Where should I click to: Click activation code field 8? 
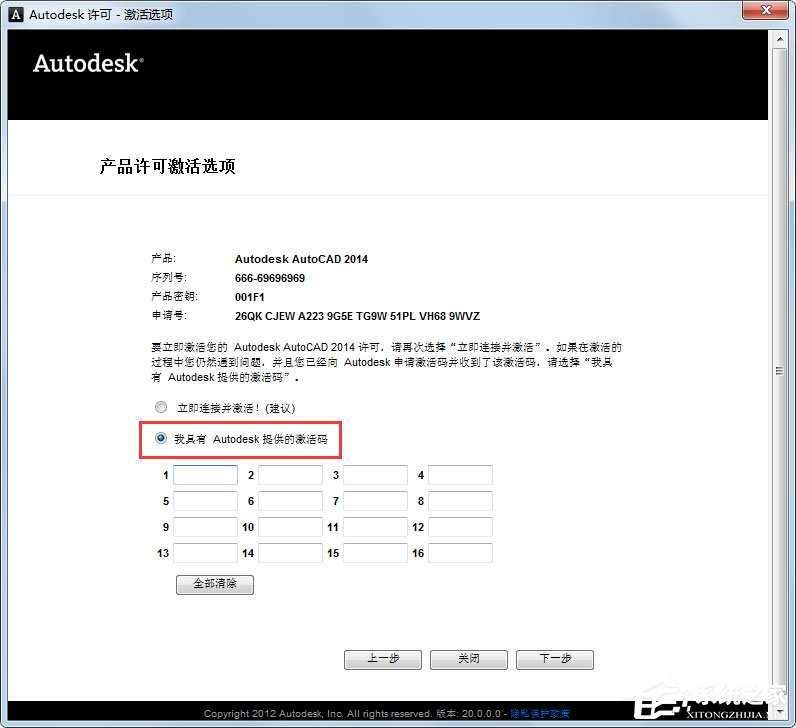(x=460, y=501)
